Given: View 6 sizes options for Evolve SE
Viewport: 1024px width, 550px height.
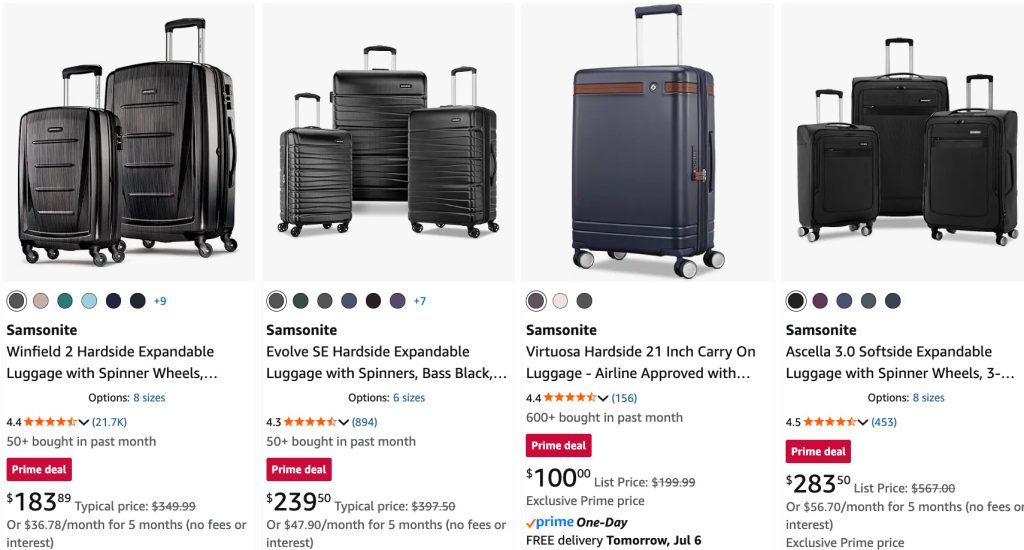Looking at the screenshot, I should (408, 398).
